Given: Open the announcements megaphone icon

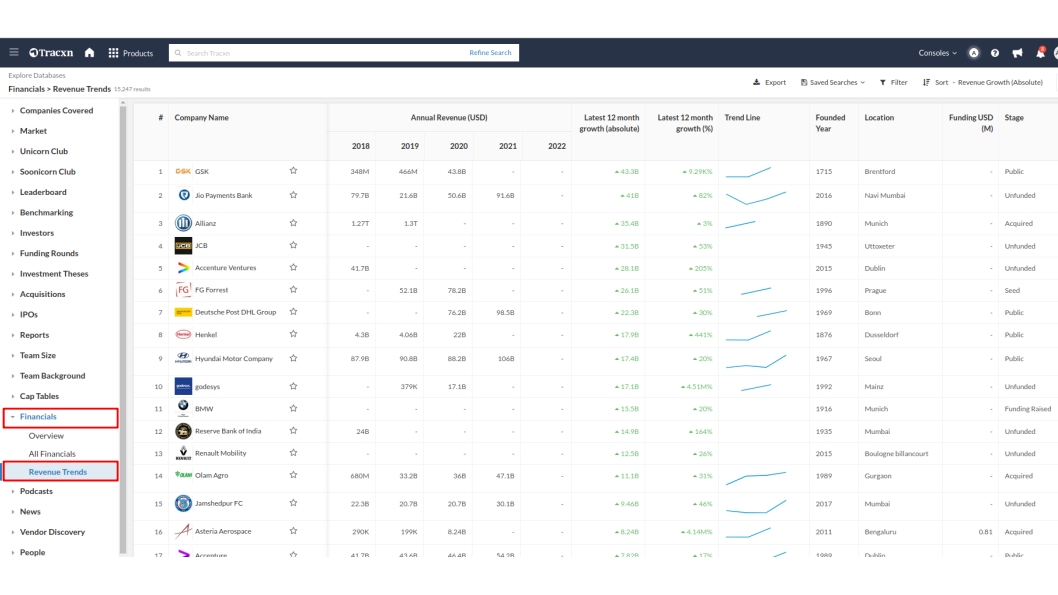Looking at the screenshot, I should [1017, 53].
